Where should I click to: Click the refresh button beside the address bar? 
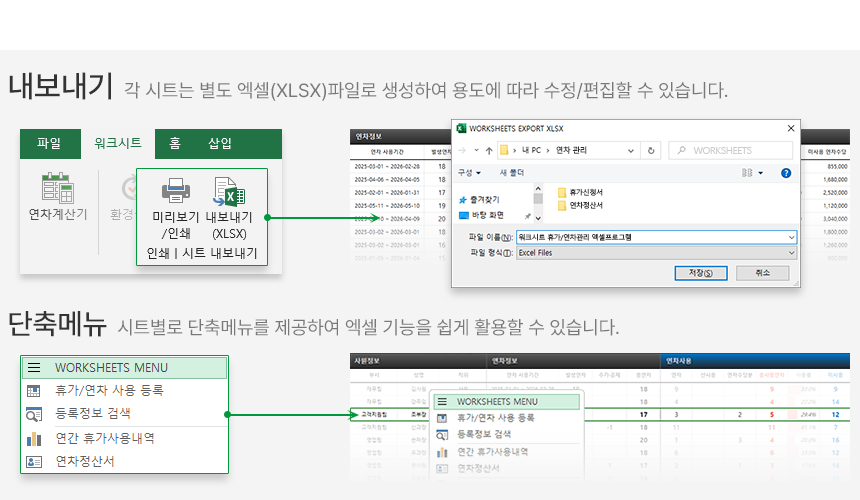click(652, 150)
